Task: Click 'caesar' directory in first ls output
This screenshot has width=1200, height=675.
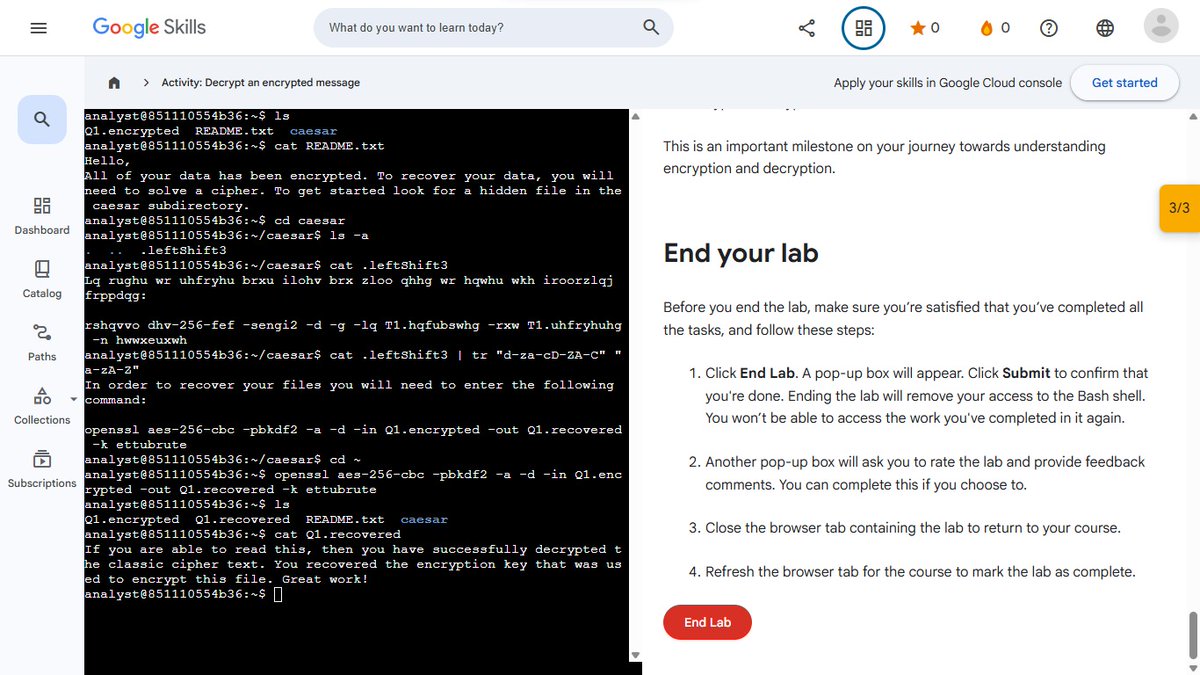Action: (x=313, y=131)
